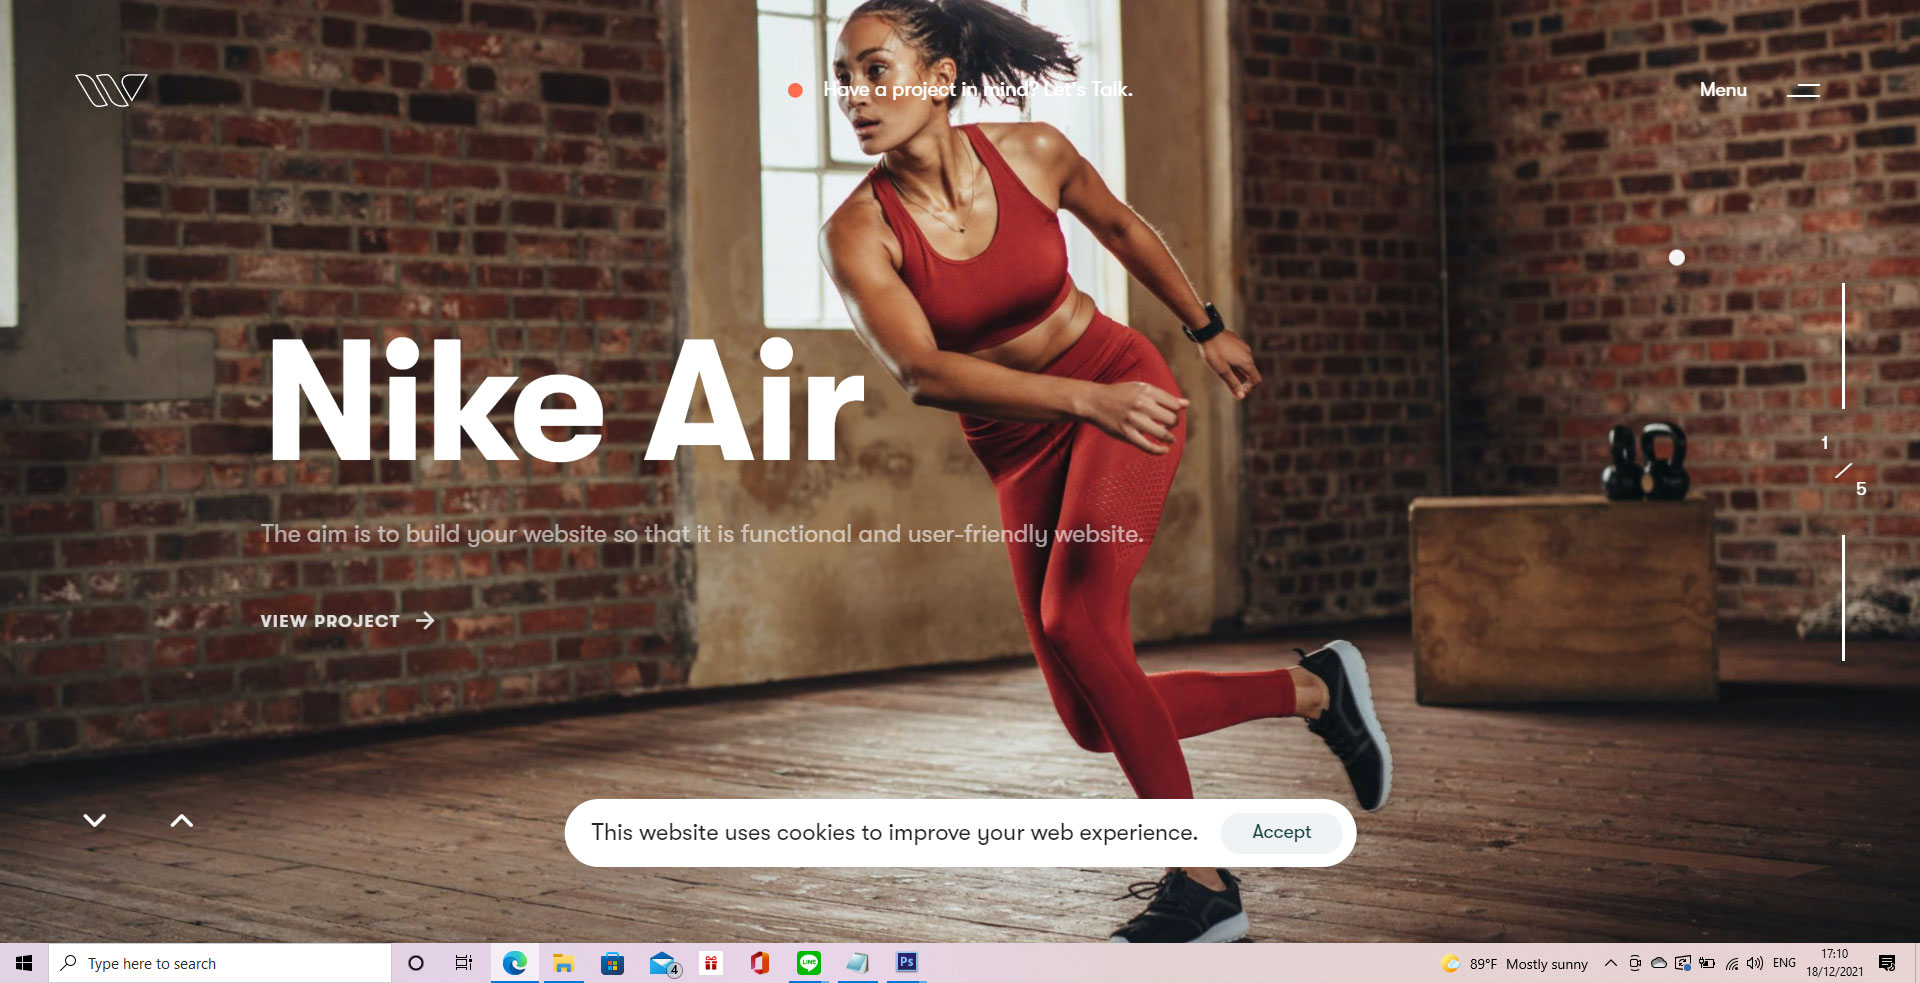1920x983 pixels.
Task: Accept the cookies notice
Action: [x=1281, y=832]
